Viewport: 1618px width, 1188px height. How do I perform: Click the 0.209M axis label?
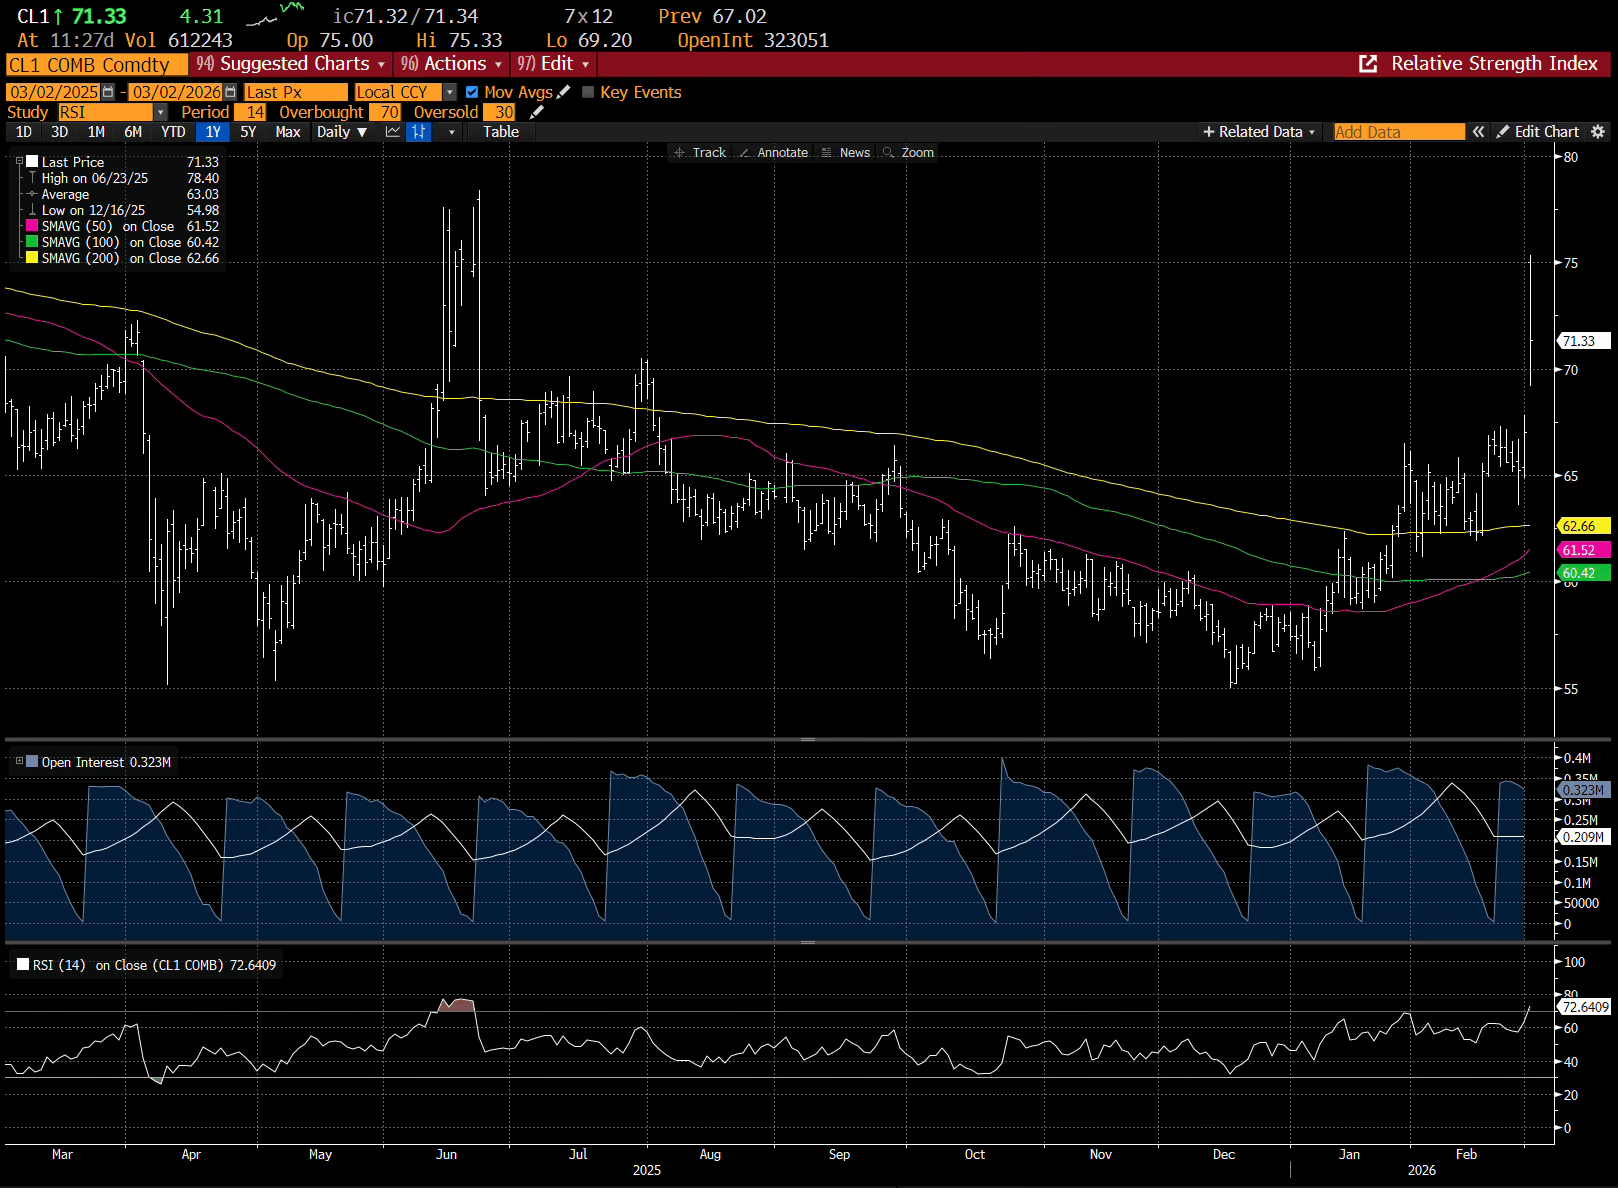[x=1584, y=837]
